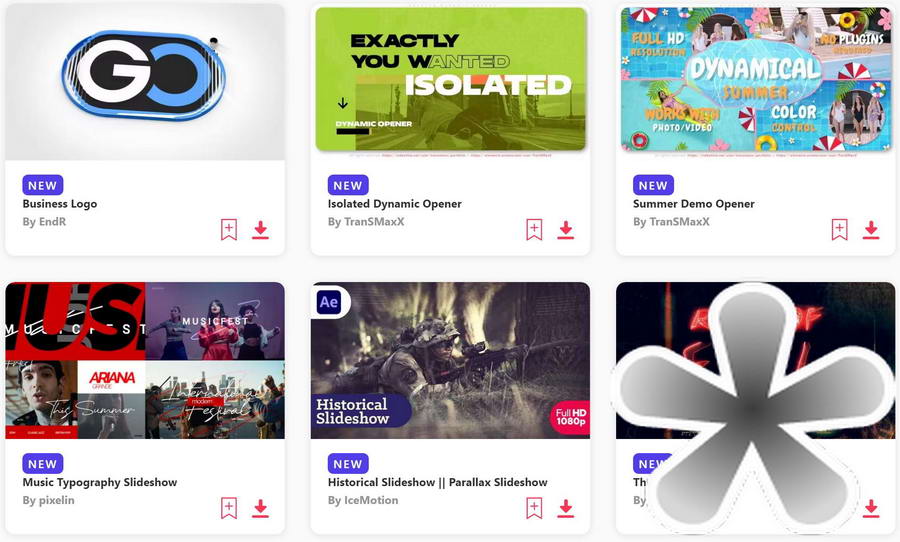Screen dimensions: 900x542
Task: Open Isolated Dynamic Opener title link
Action: tap(394, 204)
